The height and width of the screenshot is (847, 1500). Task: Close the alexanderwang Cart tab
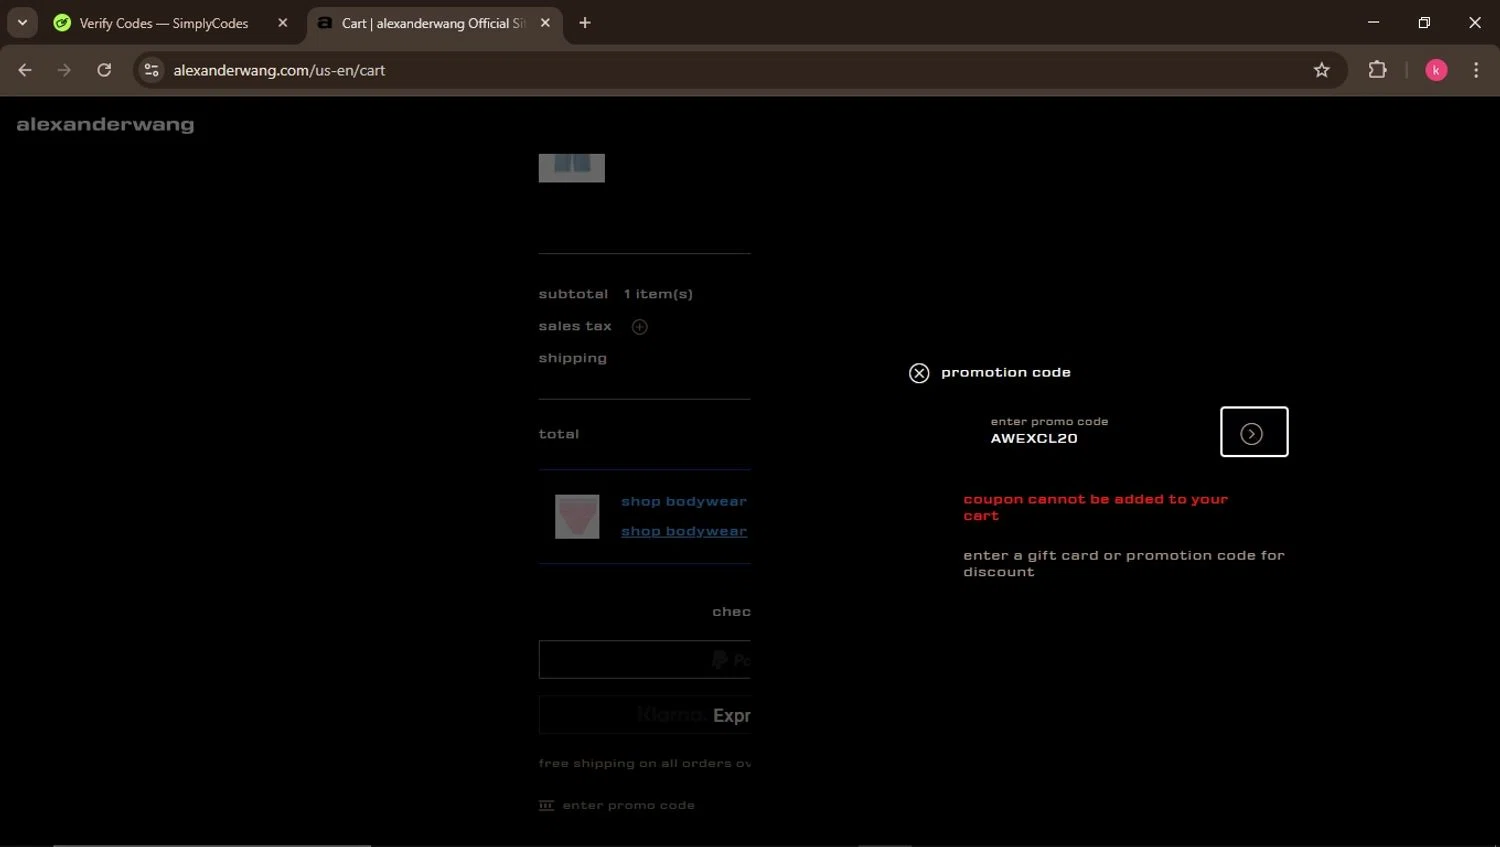coord(545,23)
